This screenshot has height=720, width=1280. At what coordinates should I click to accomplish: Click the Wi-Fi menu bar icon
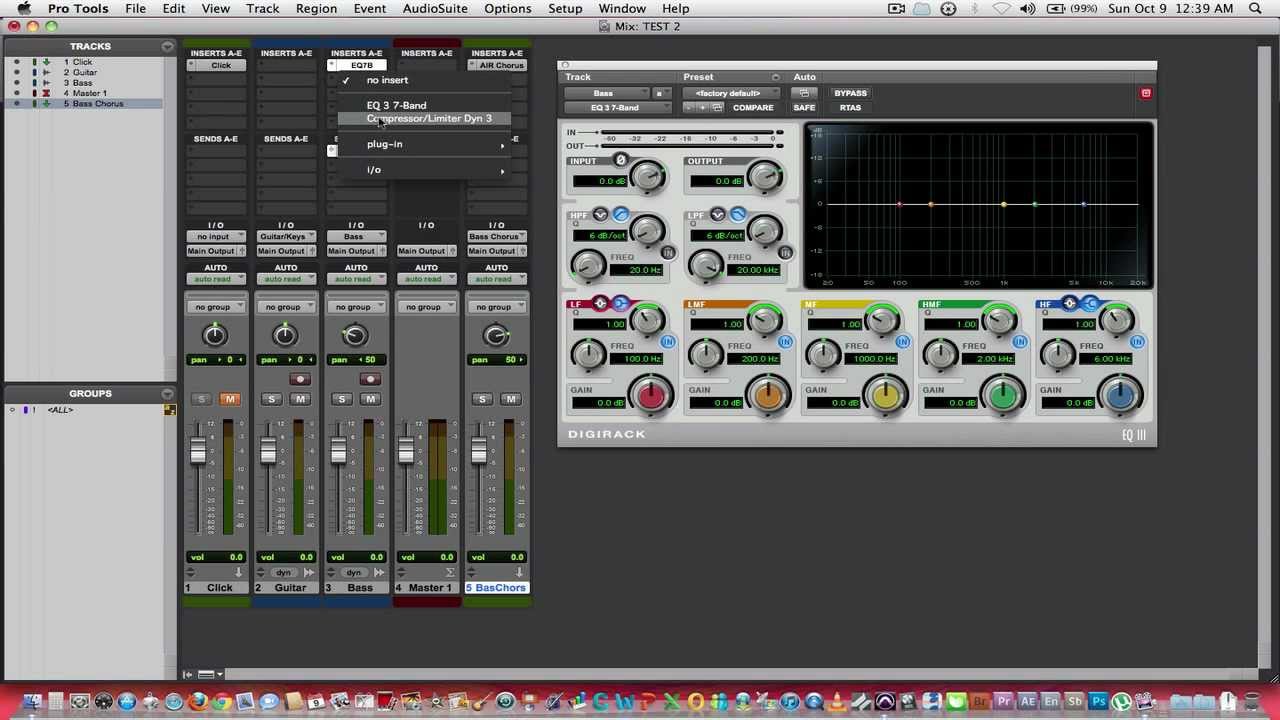pyautogui.click(x=1003, y=8)
